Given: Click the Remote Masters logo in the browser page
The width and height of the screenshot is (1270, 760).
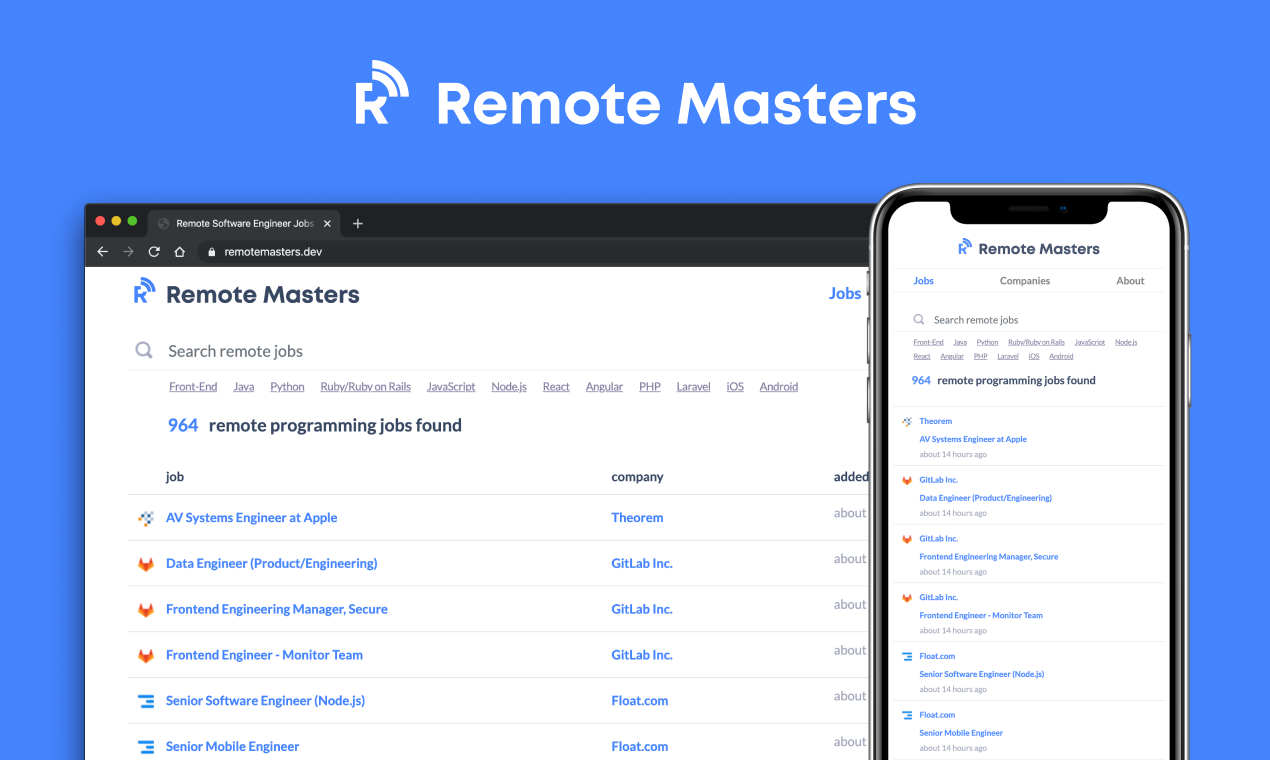Looking at the screenshot, I should click(246, 294).
